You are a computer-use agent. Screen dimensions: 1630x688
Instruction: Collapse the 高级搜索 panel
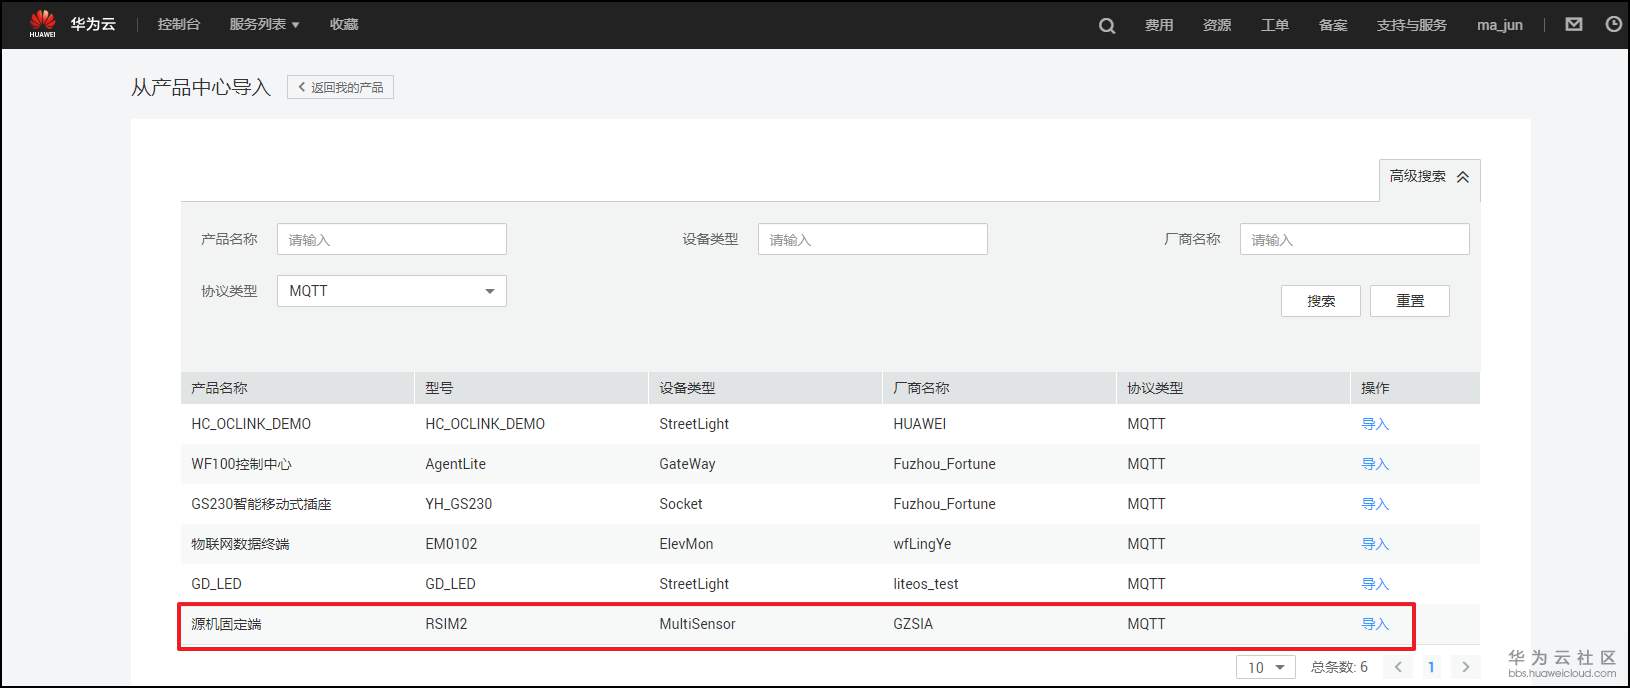[1429, 177]
